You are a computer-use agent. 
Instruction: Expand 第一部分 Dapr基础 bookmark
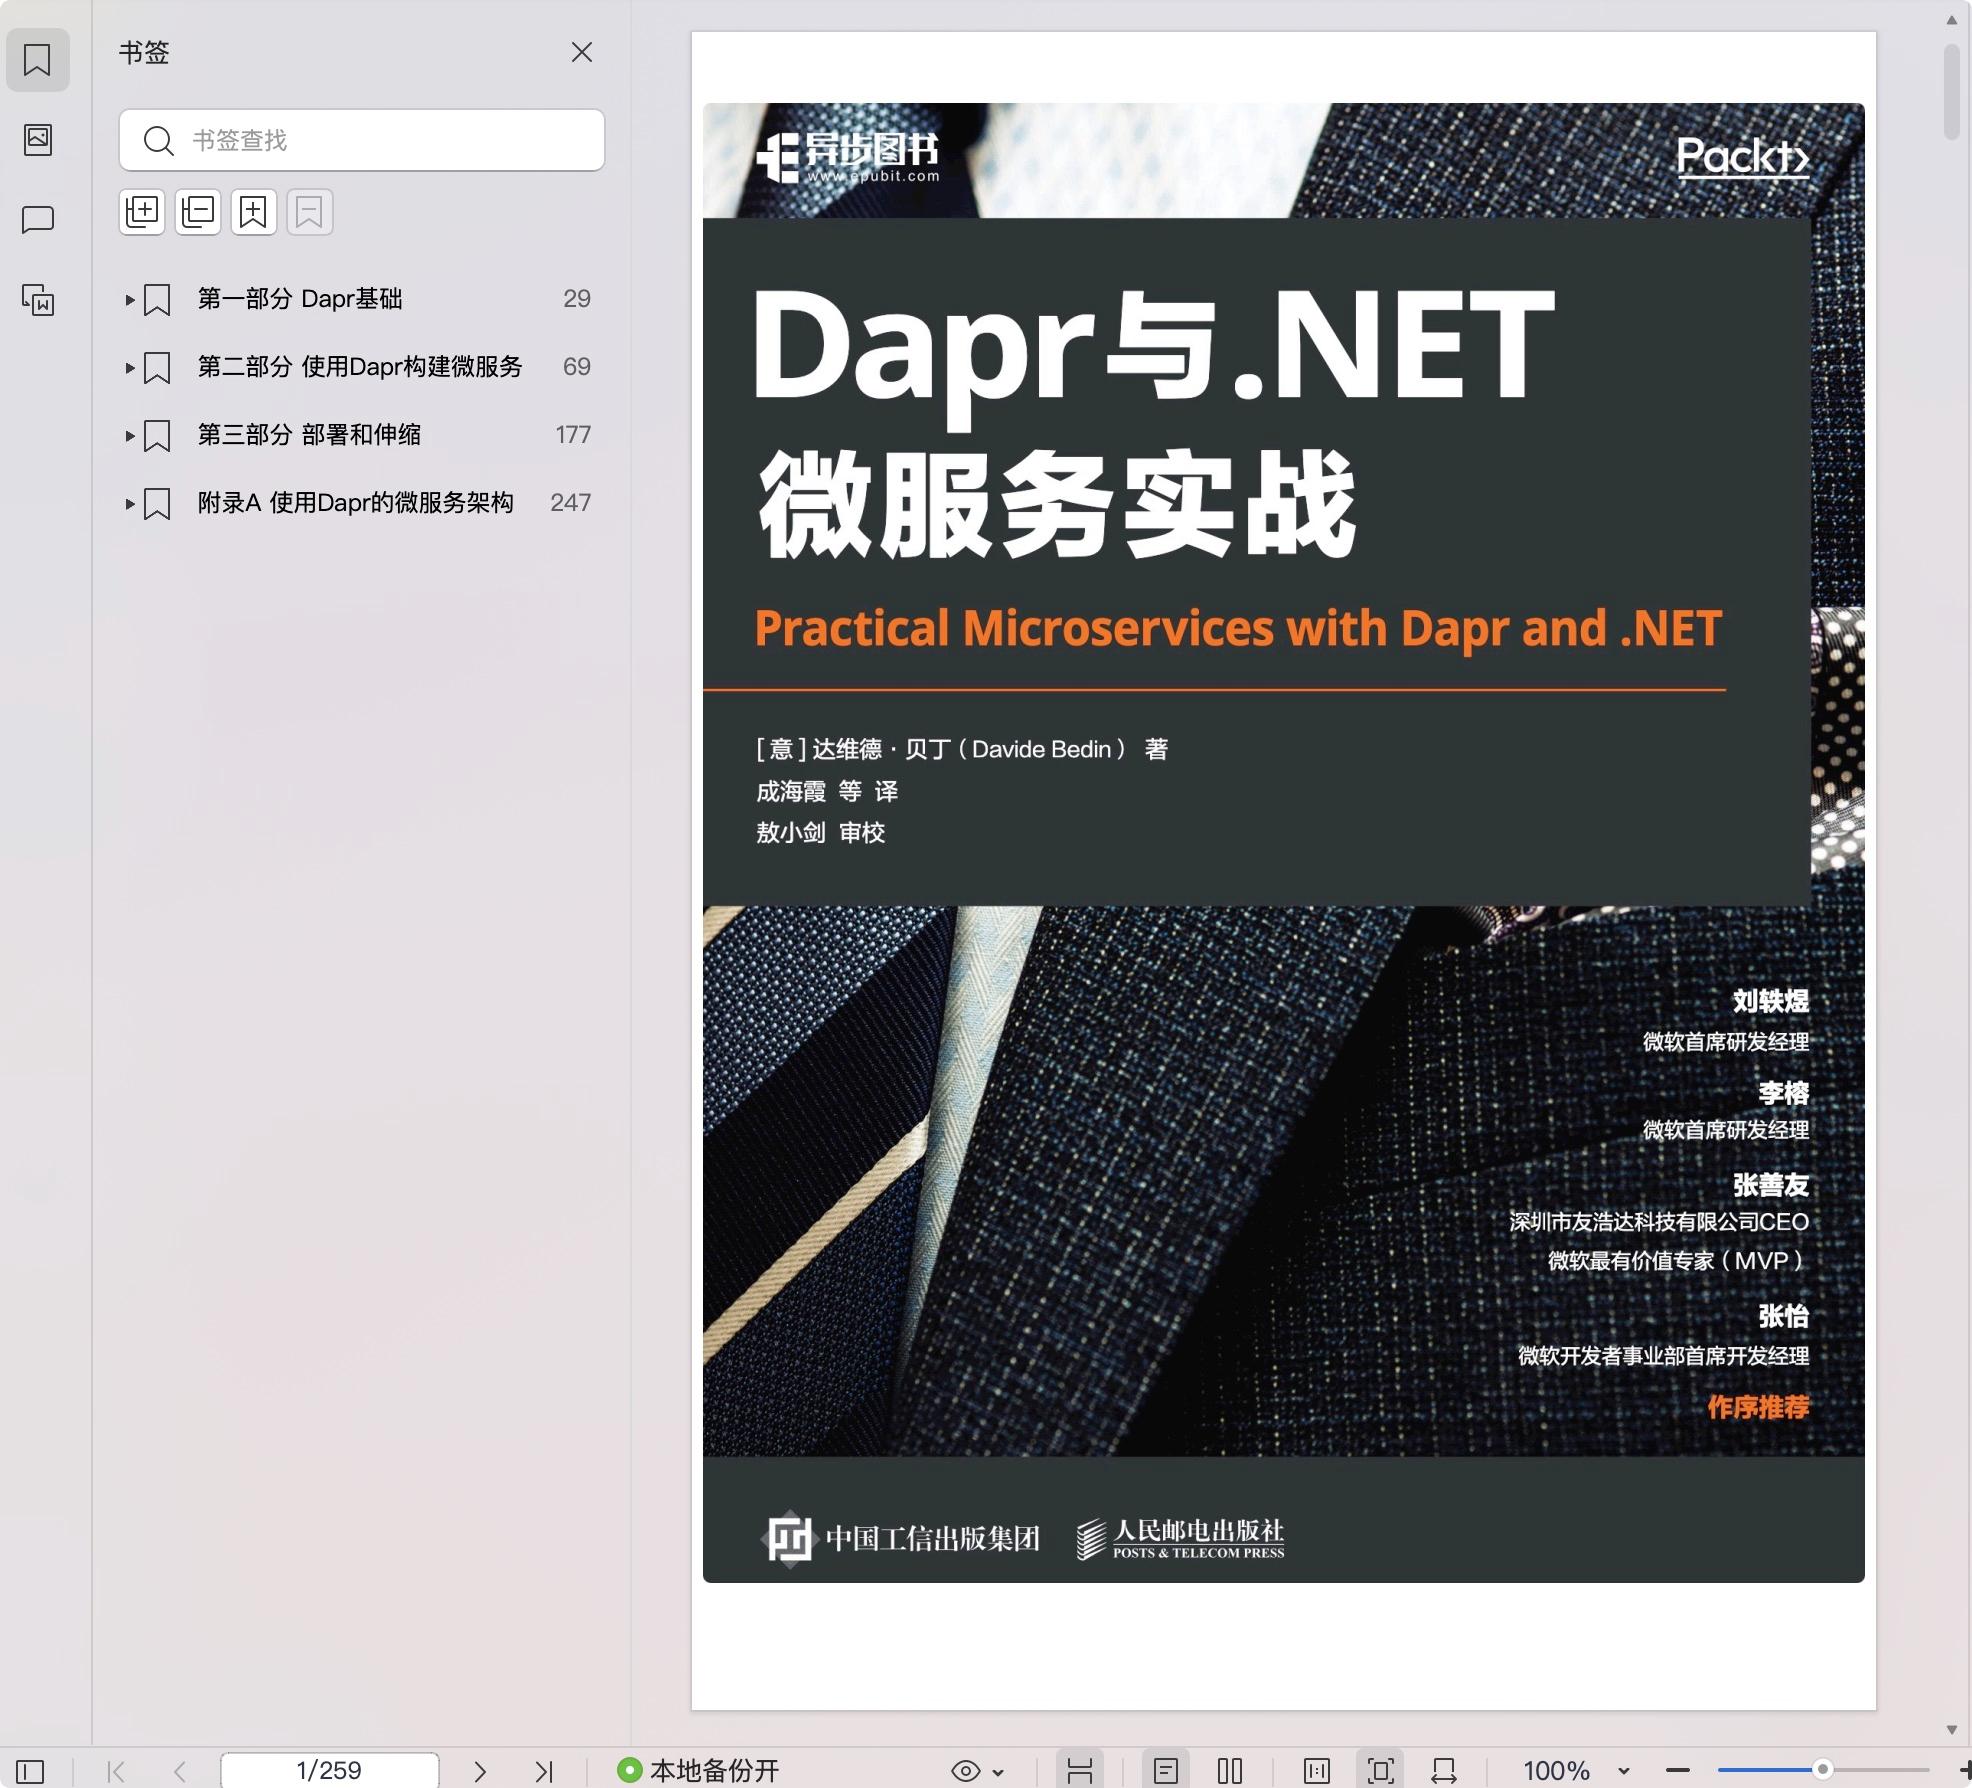point(129,299)
